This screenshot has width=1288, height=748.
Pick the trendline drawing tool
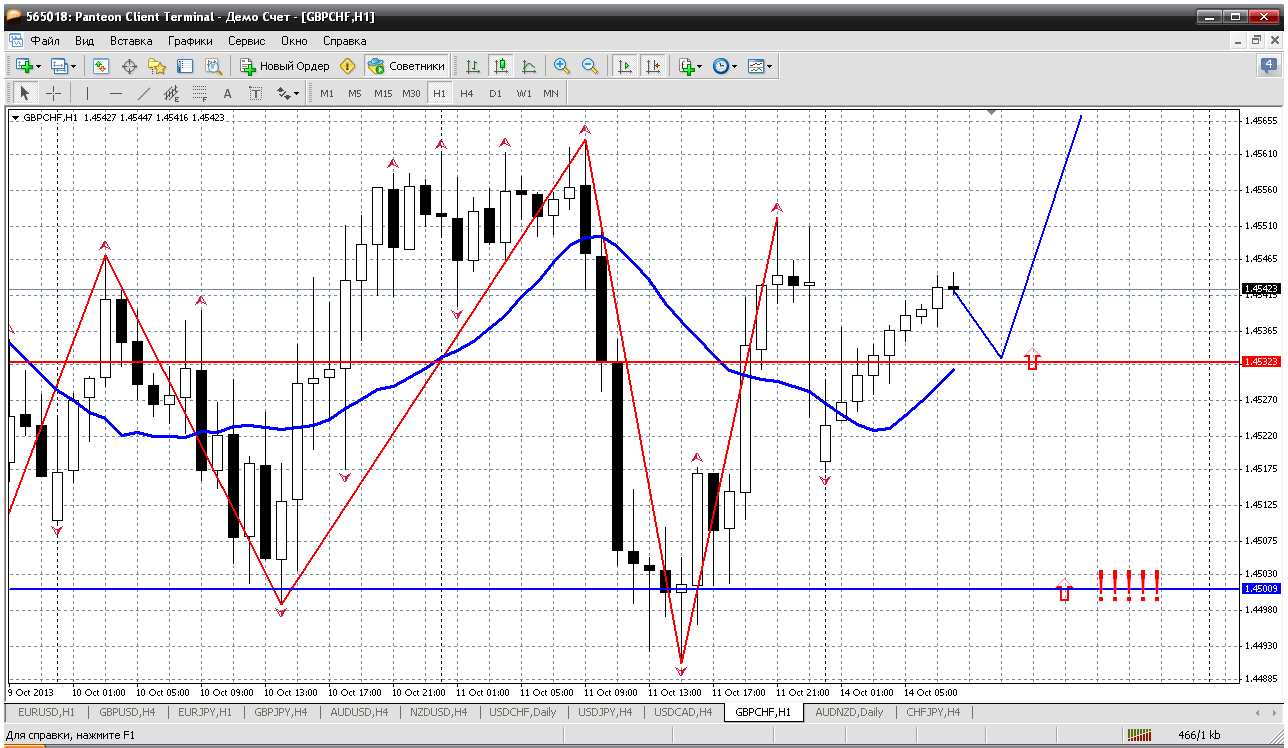click(143, 93)
